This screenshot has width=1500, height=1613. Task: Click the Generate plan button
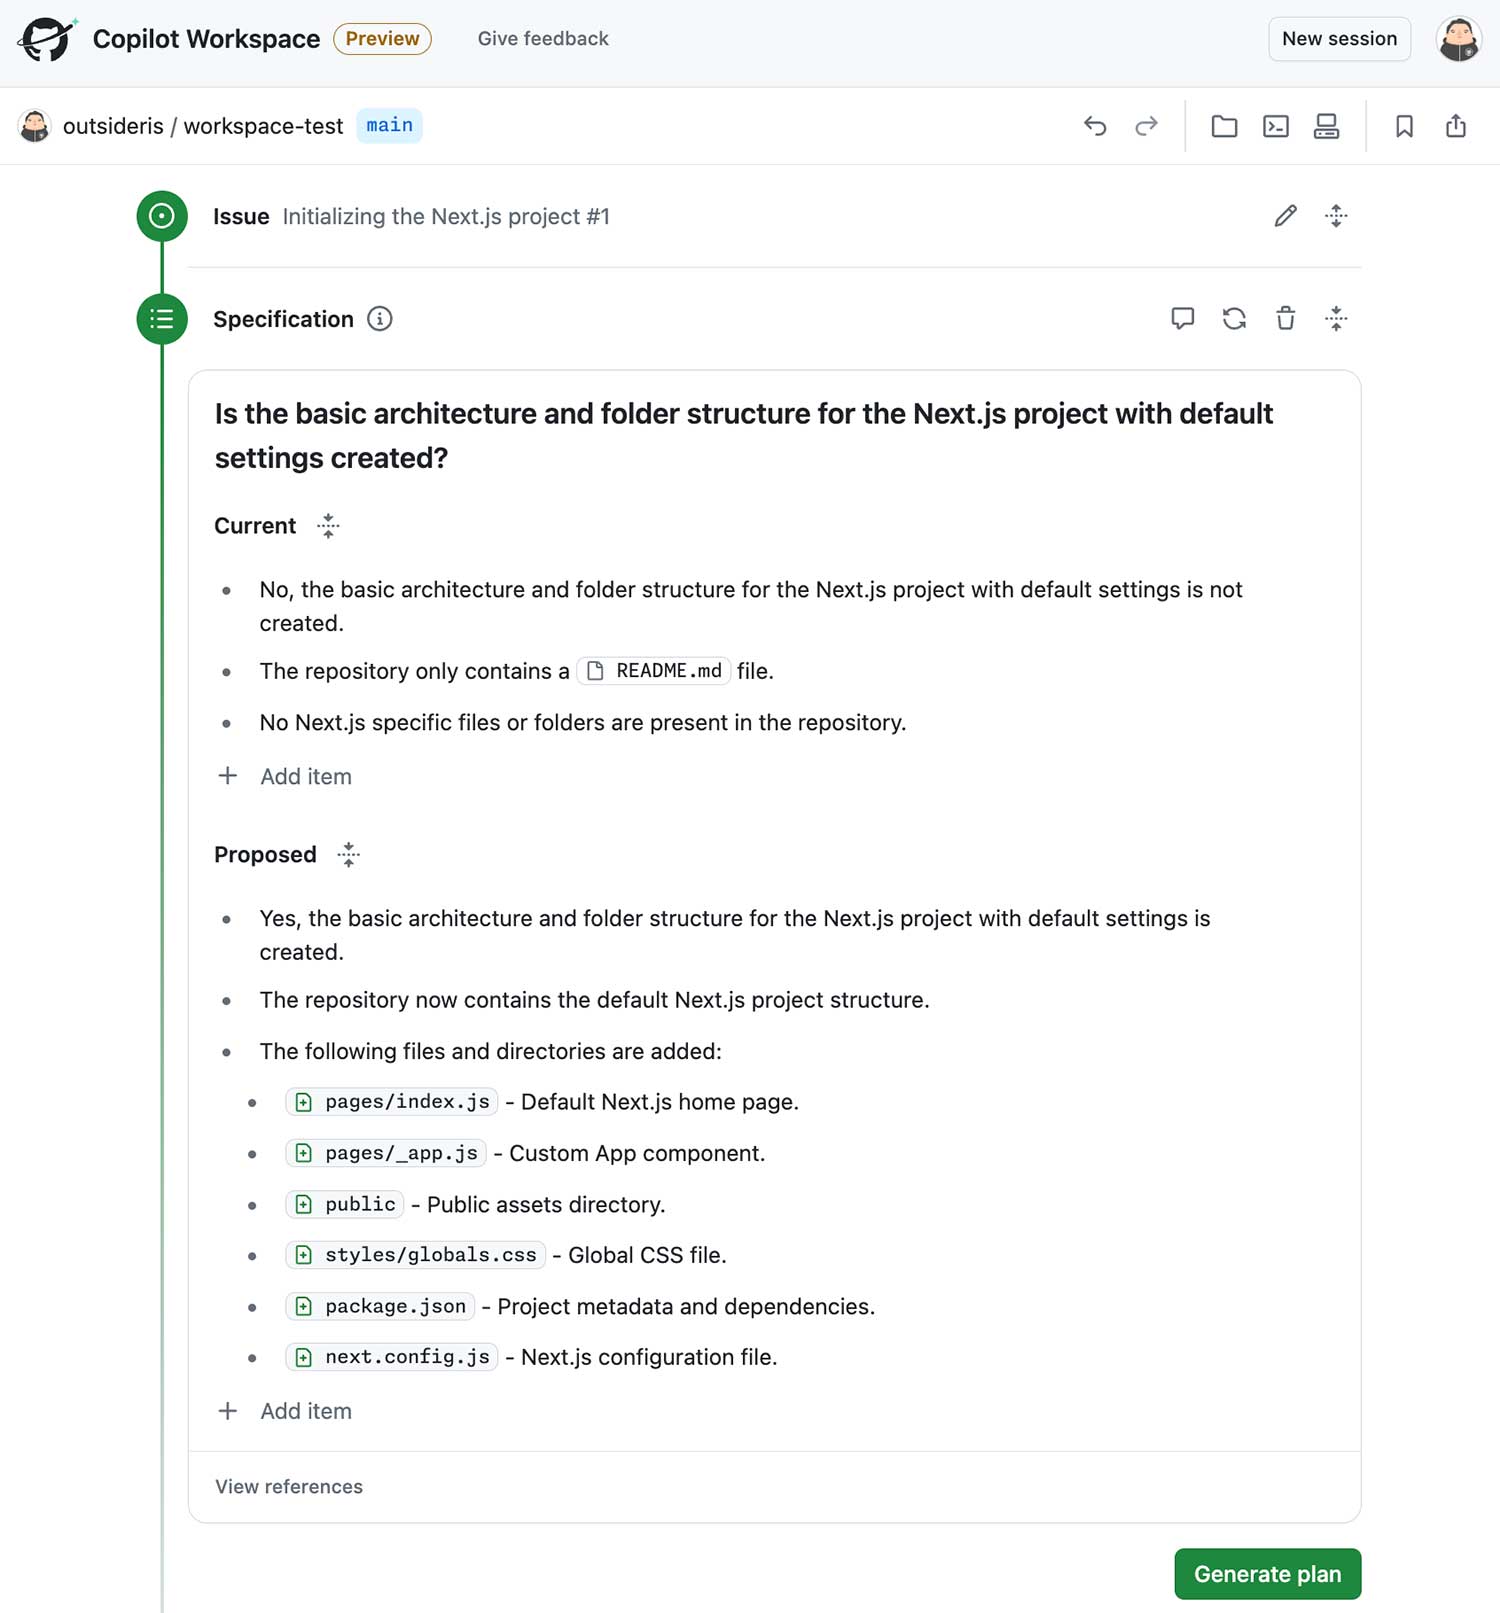tap(1267, 1574)
